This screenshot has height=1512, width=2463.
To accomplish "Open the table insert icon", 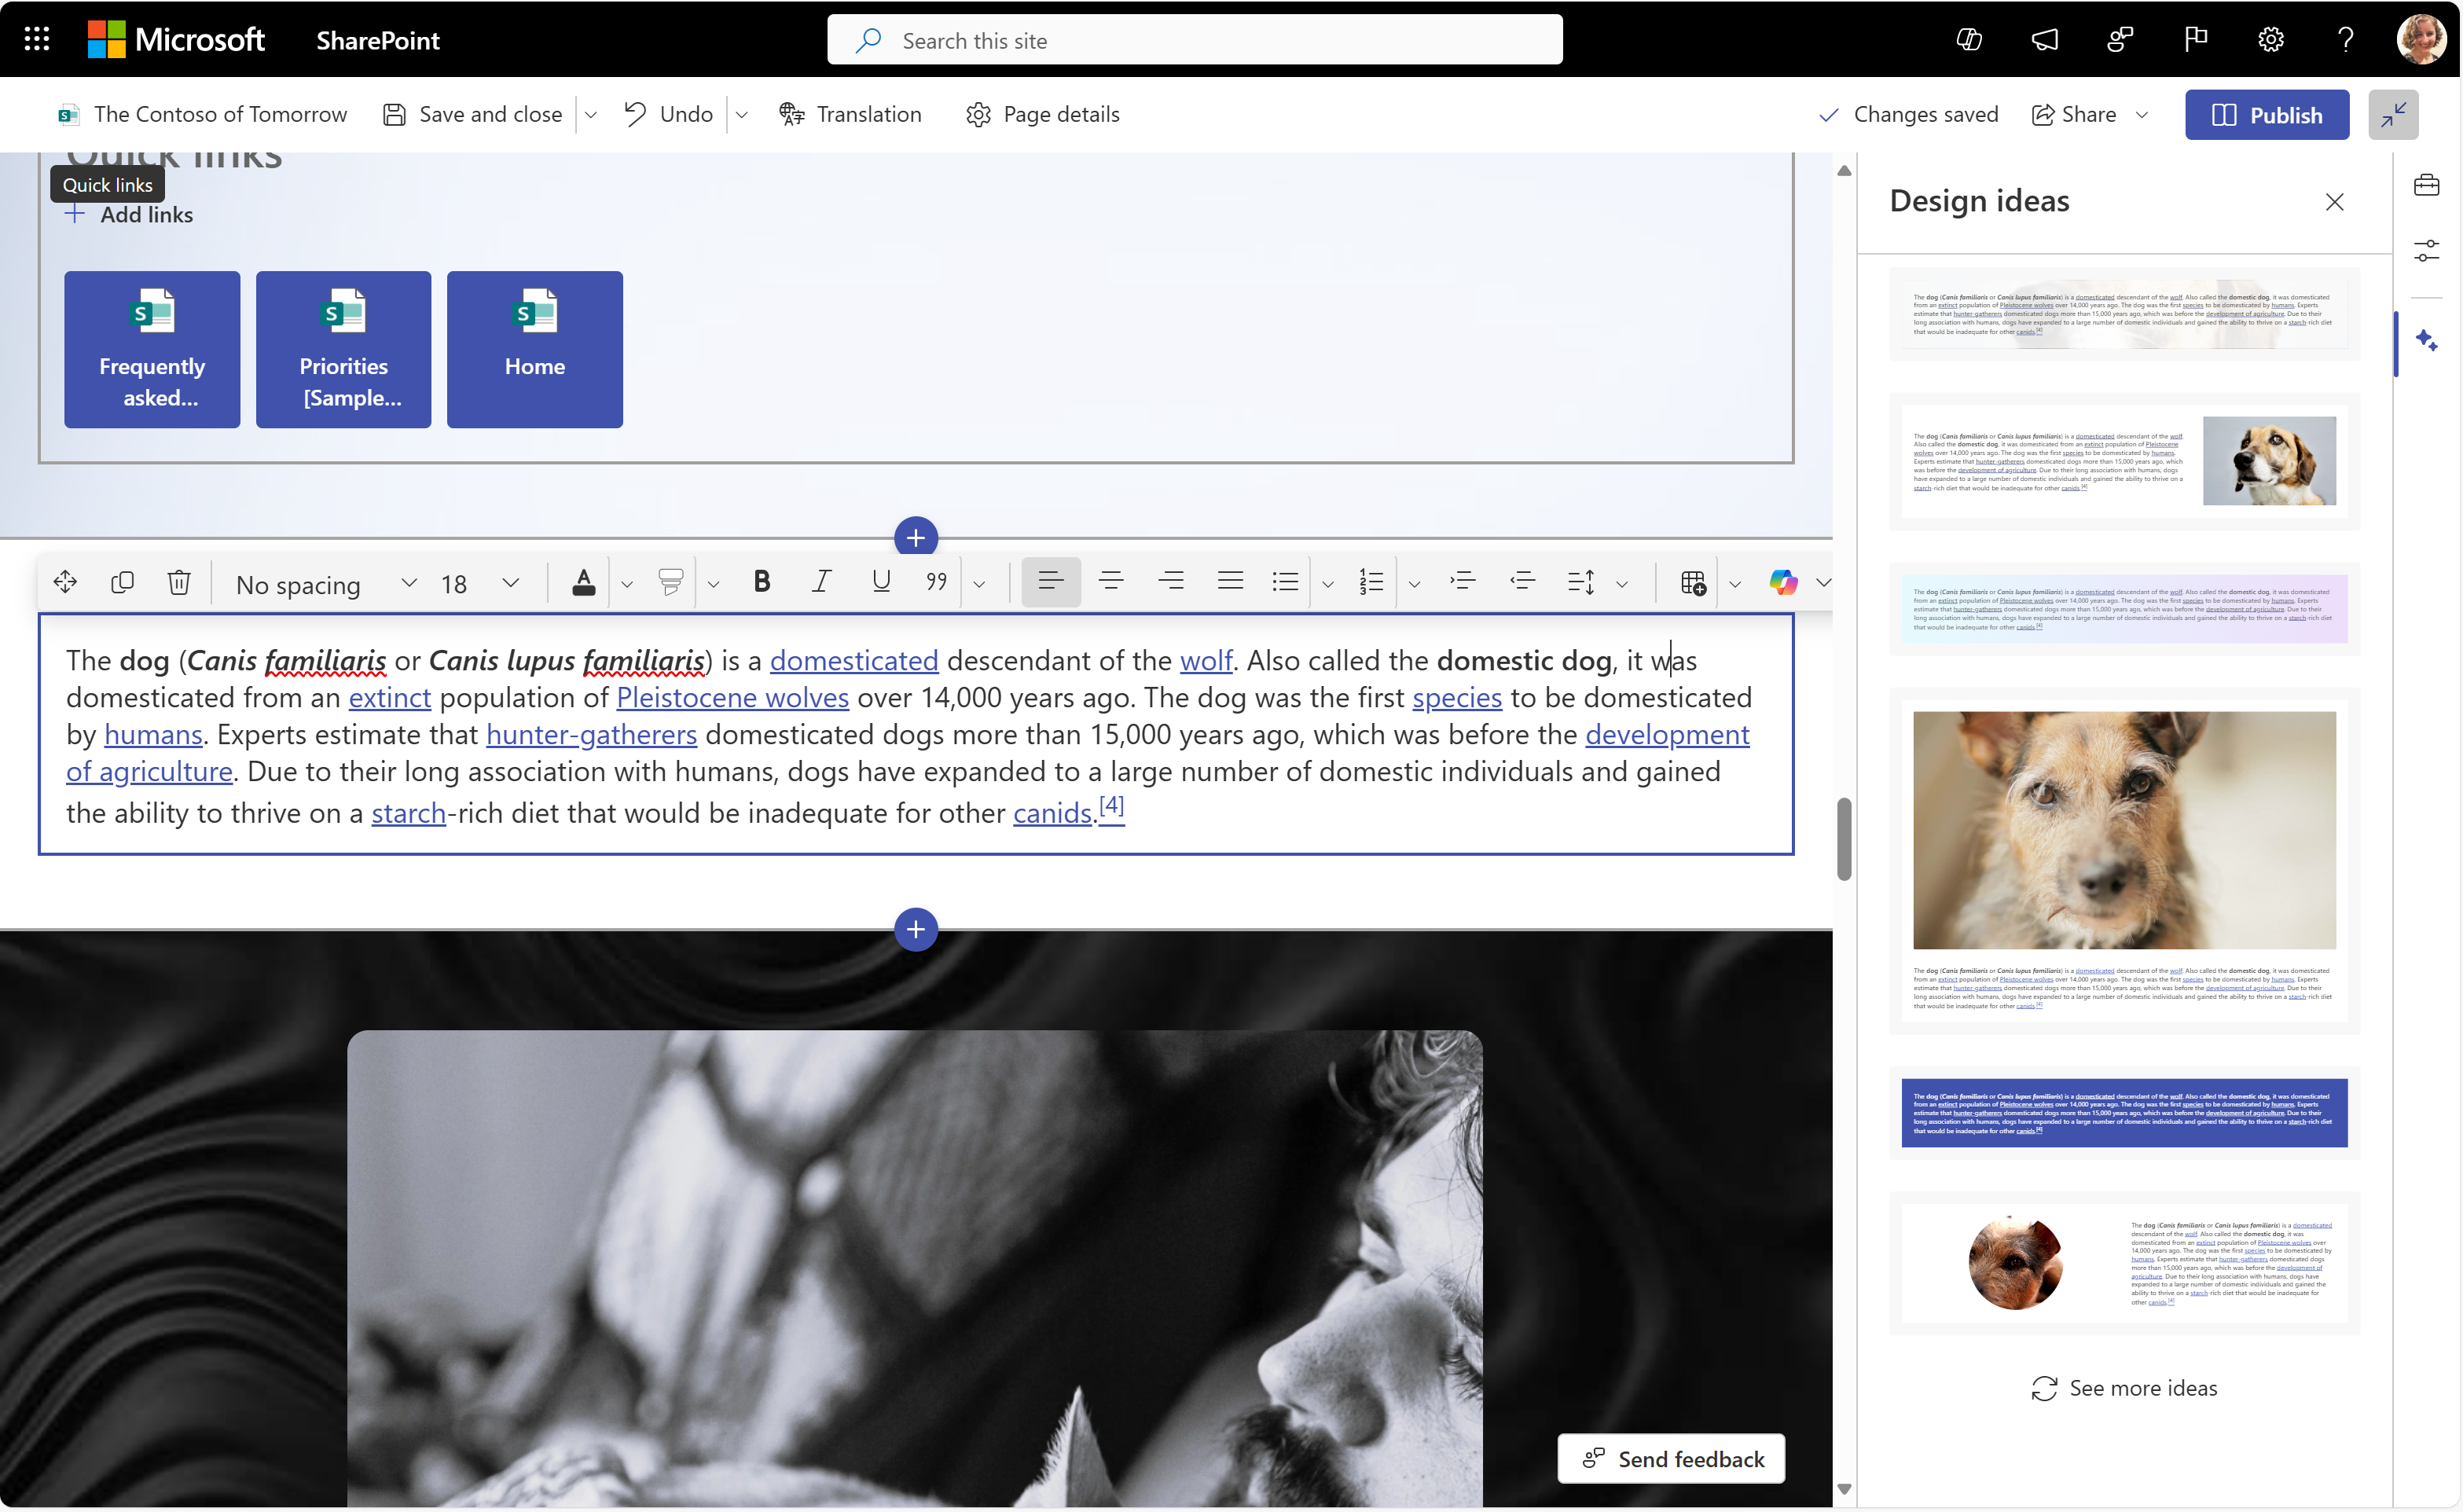I will click(x=1694, y=582).
